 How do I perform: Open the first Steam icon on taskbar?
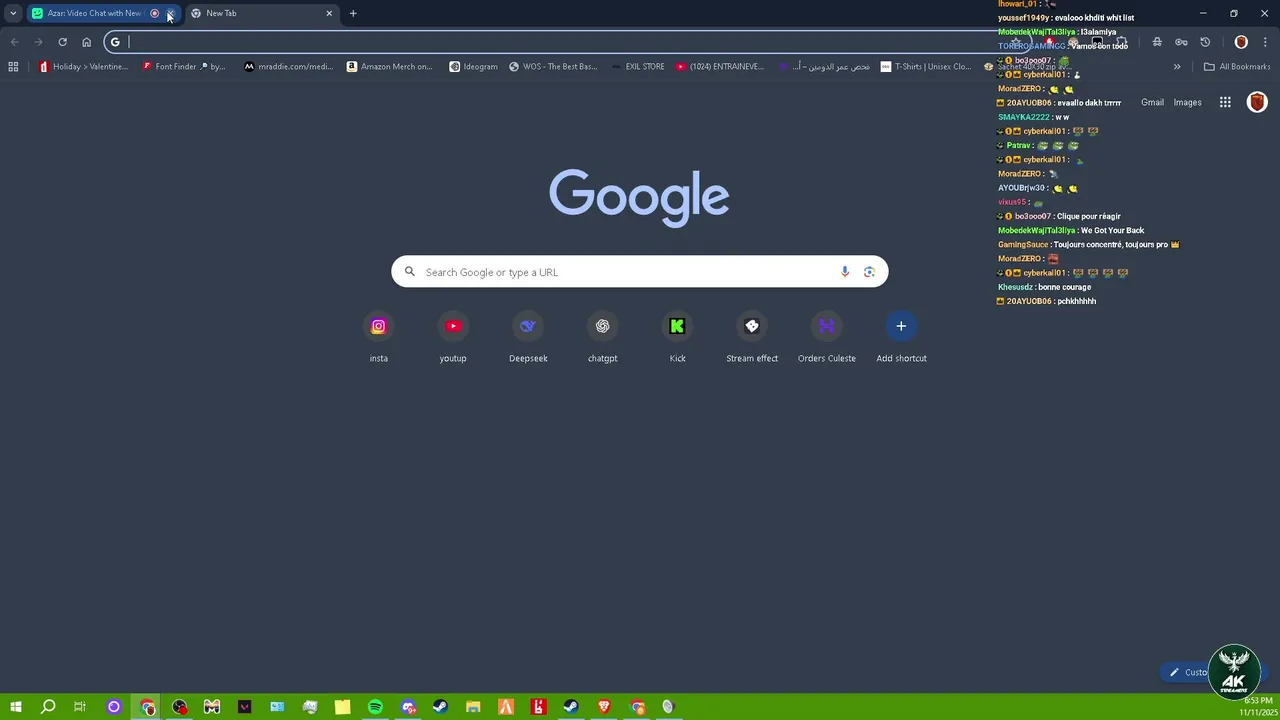(x=440, y=707)
